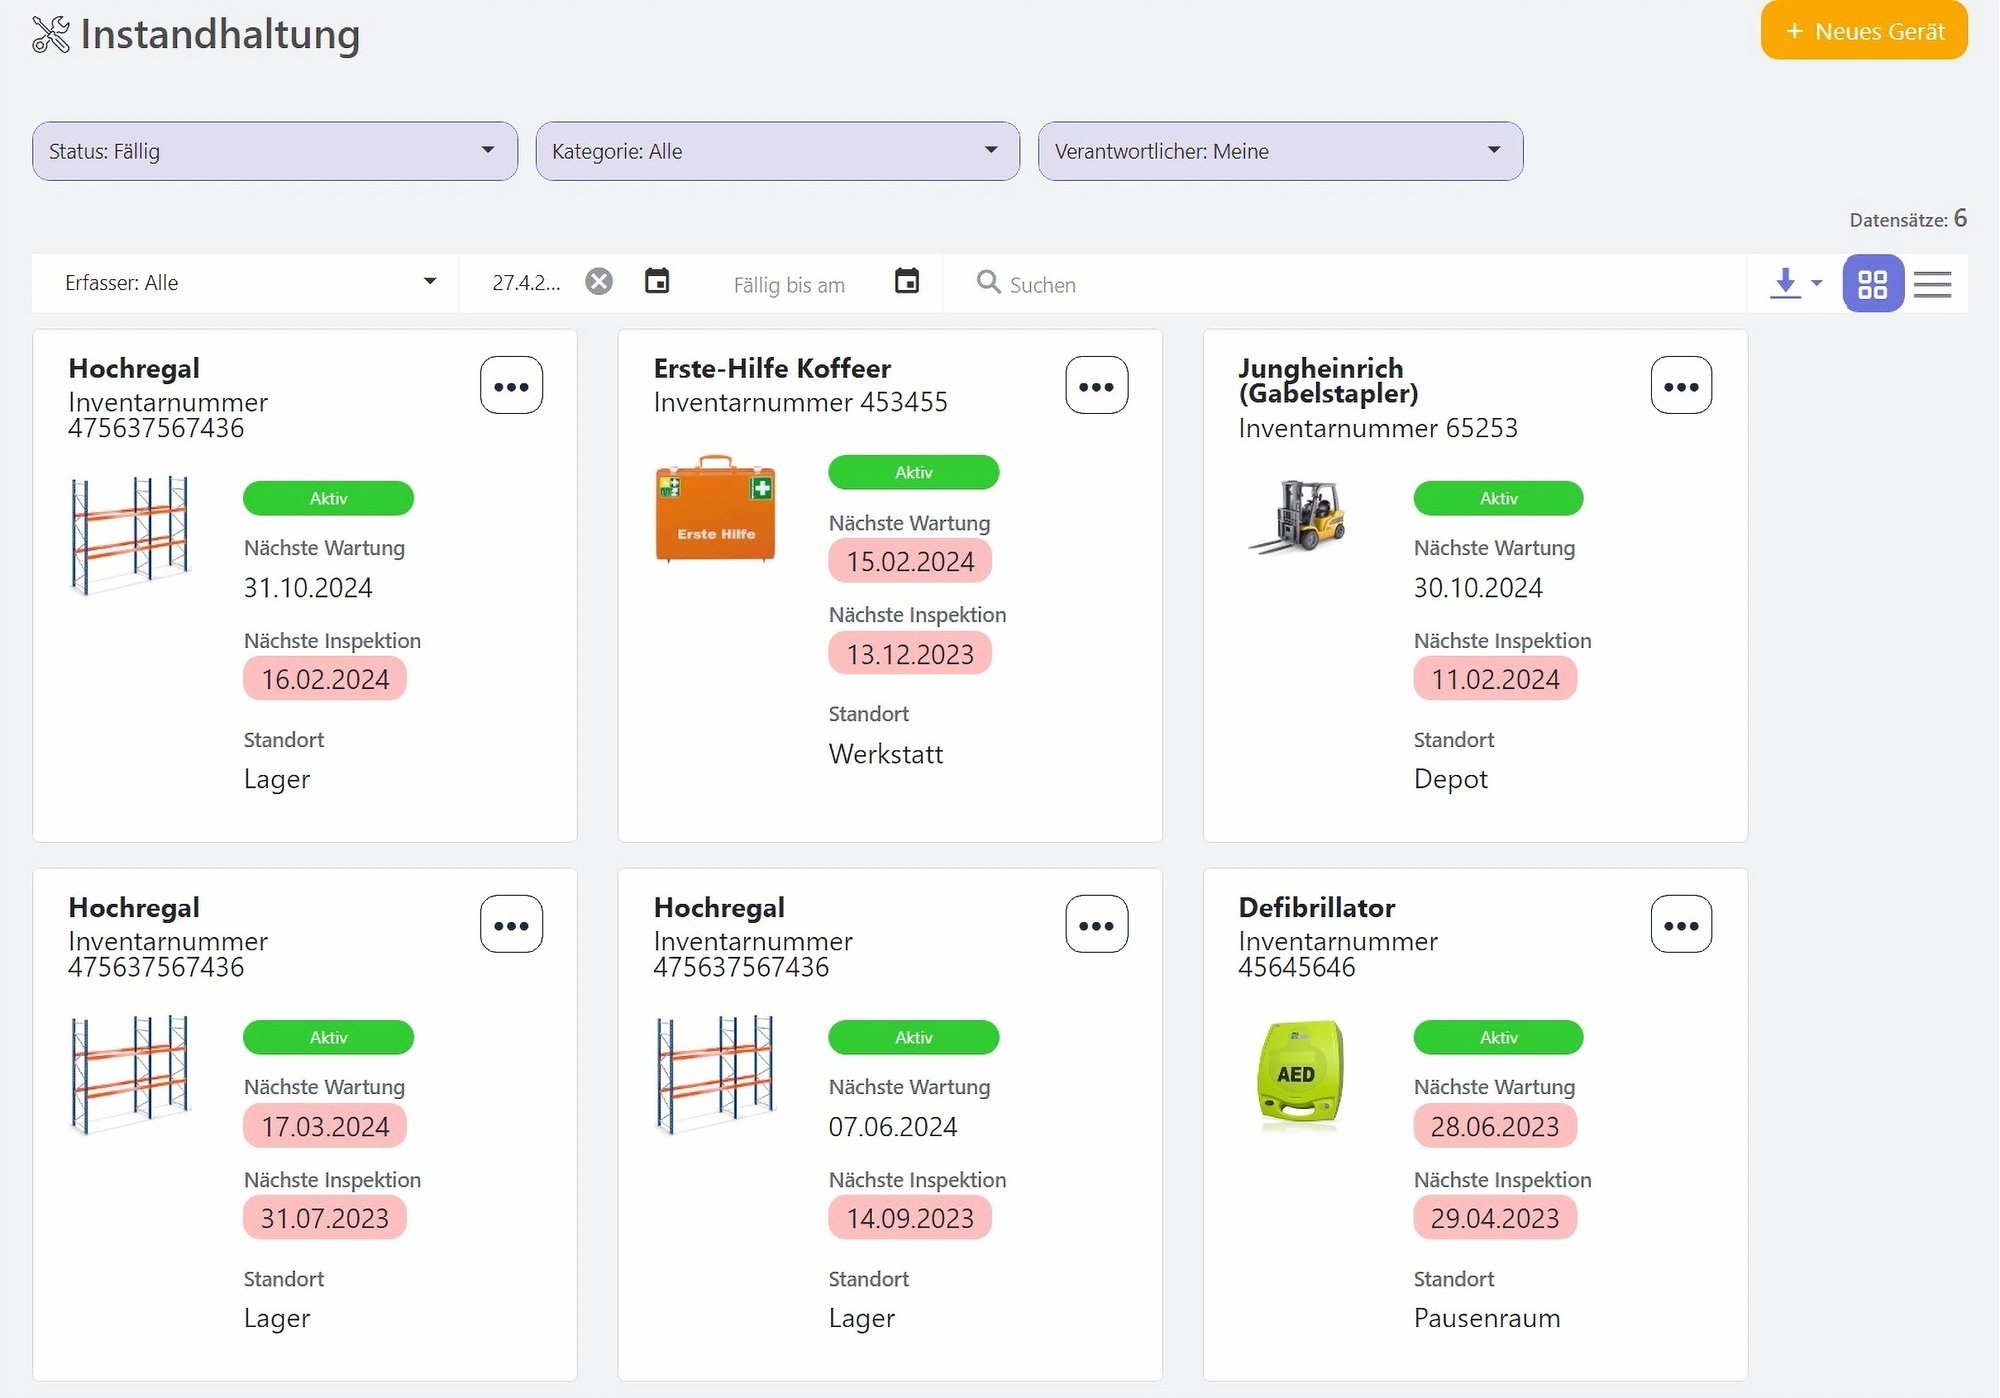The height and width of the screenshot is (1398, 2000).
Task: Expand the Status: Fällig dropdown
Action: point(274,151)
